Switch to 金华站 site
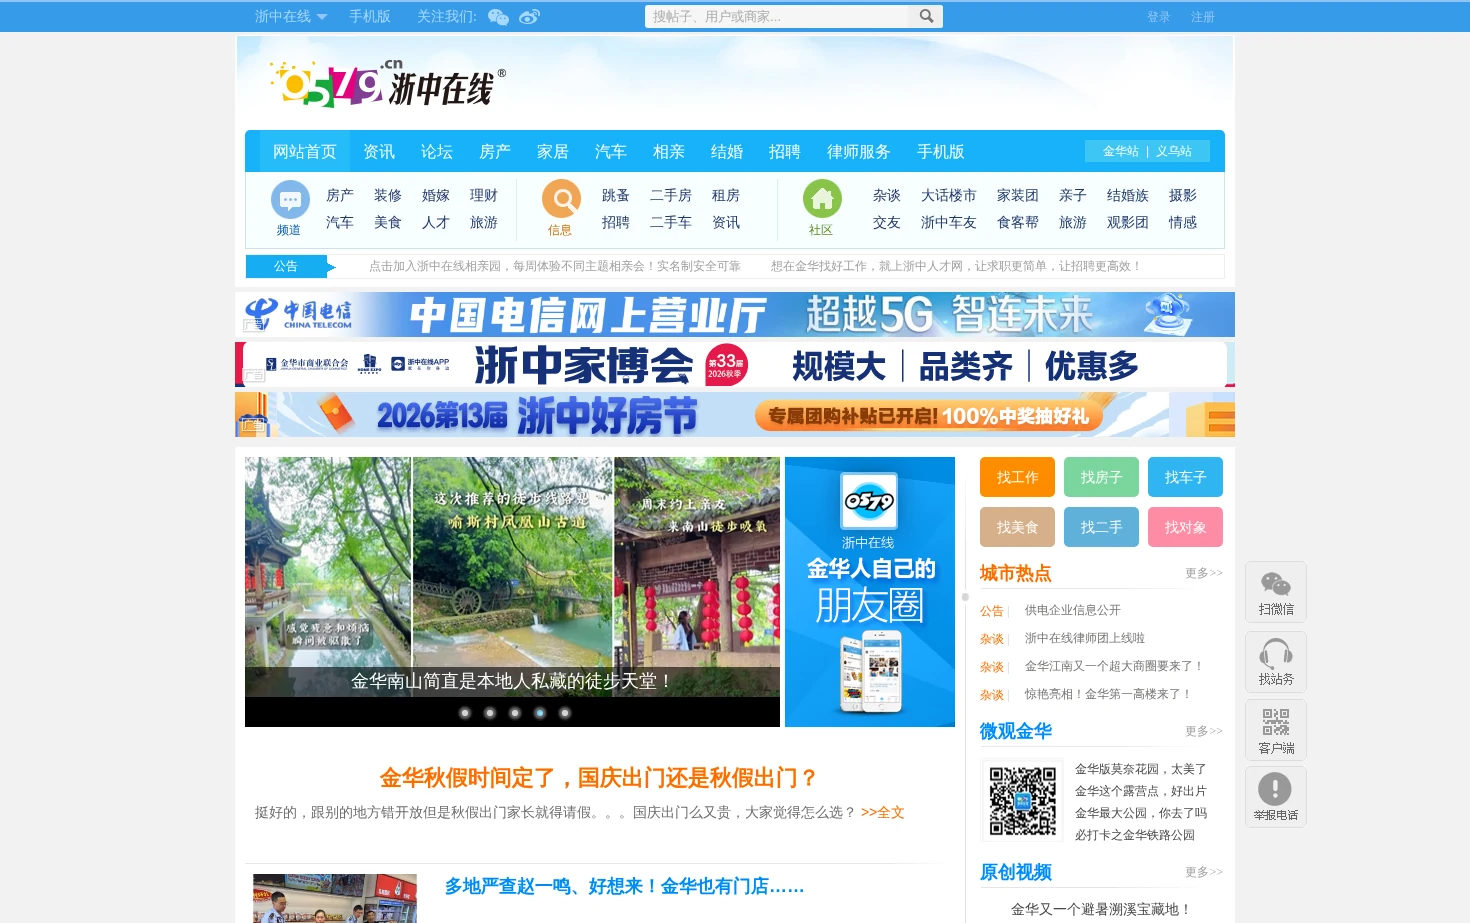The height and width of the screenshot is (923, 1470). point(1121,151)
